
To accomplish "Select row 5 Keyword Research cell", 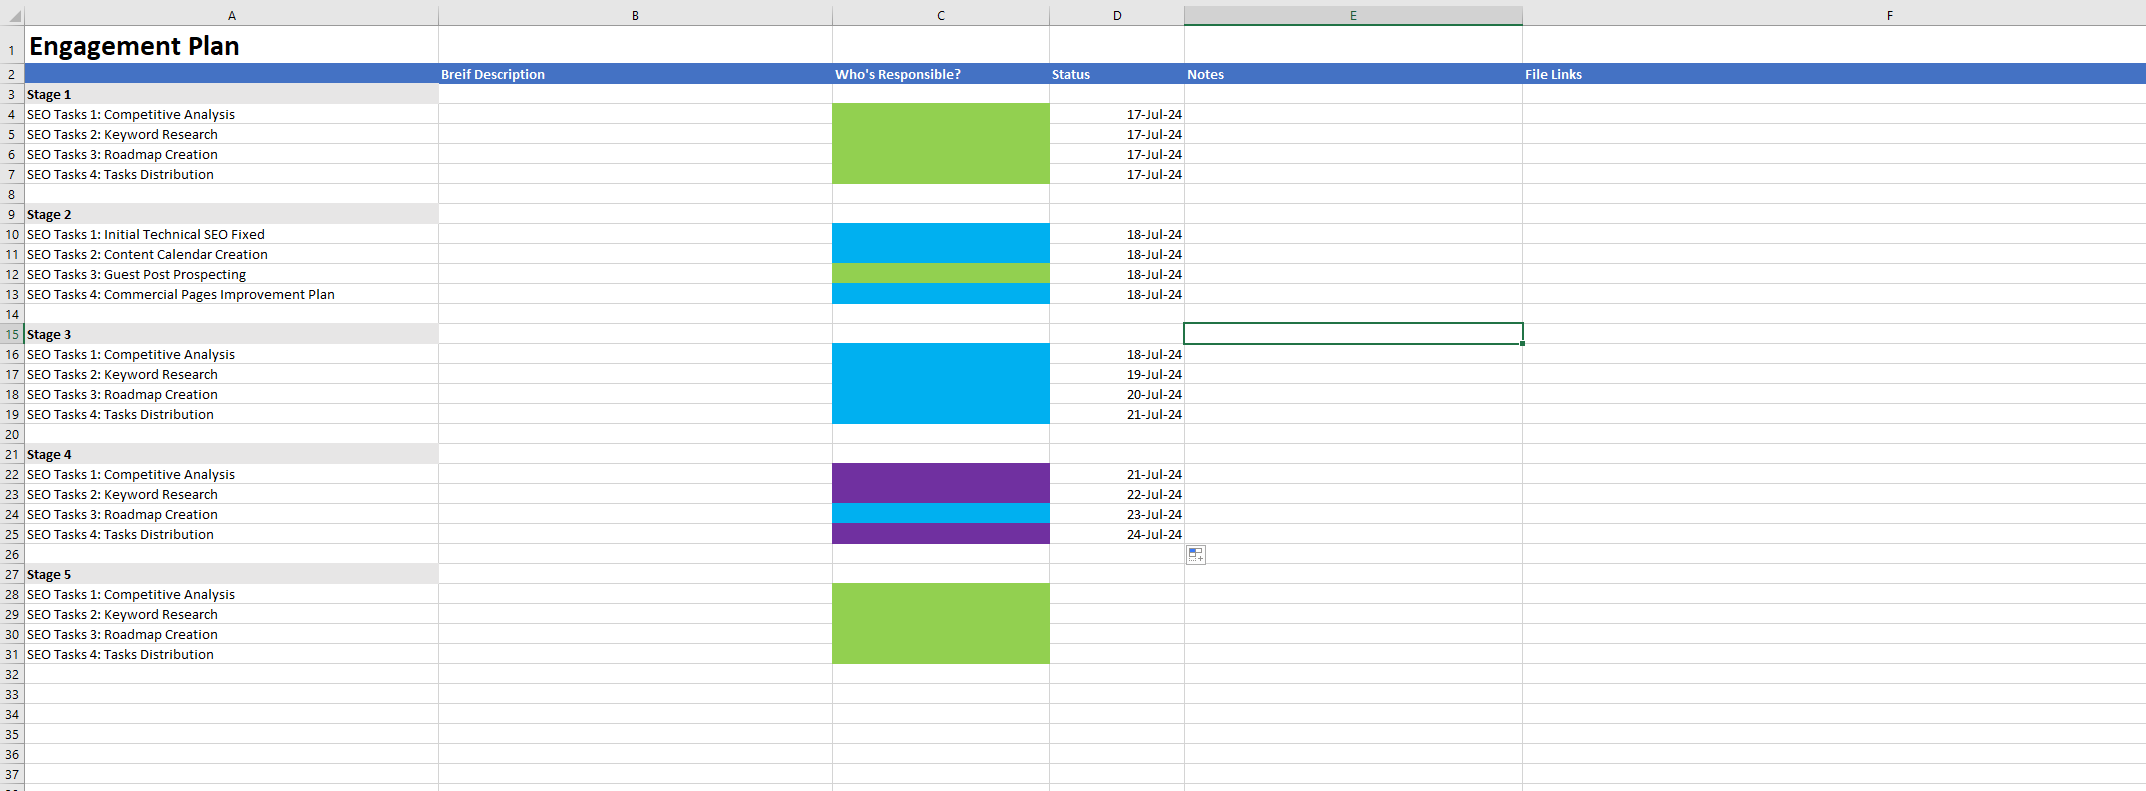I will [232, 134].
